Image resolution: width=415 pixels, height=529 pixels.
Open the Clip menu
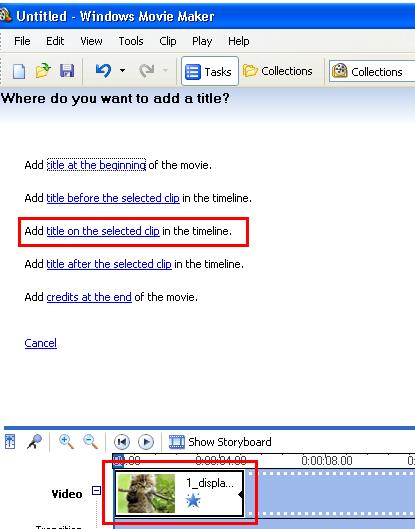(168, 41)
